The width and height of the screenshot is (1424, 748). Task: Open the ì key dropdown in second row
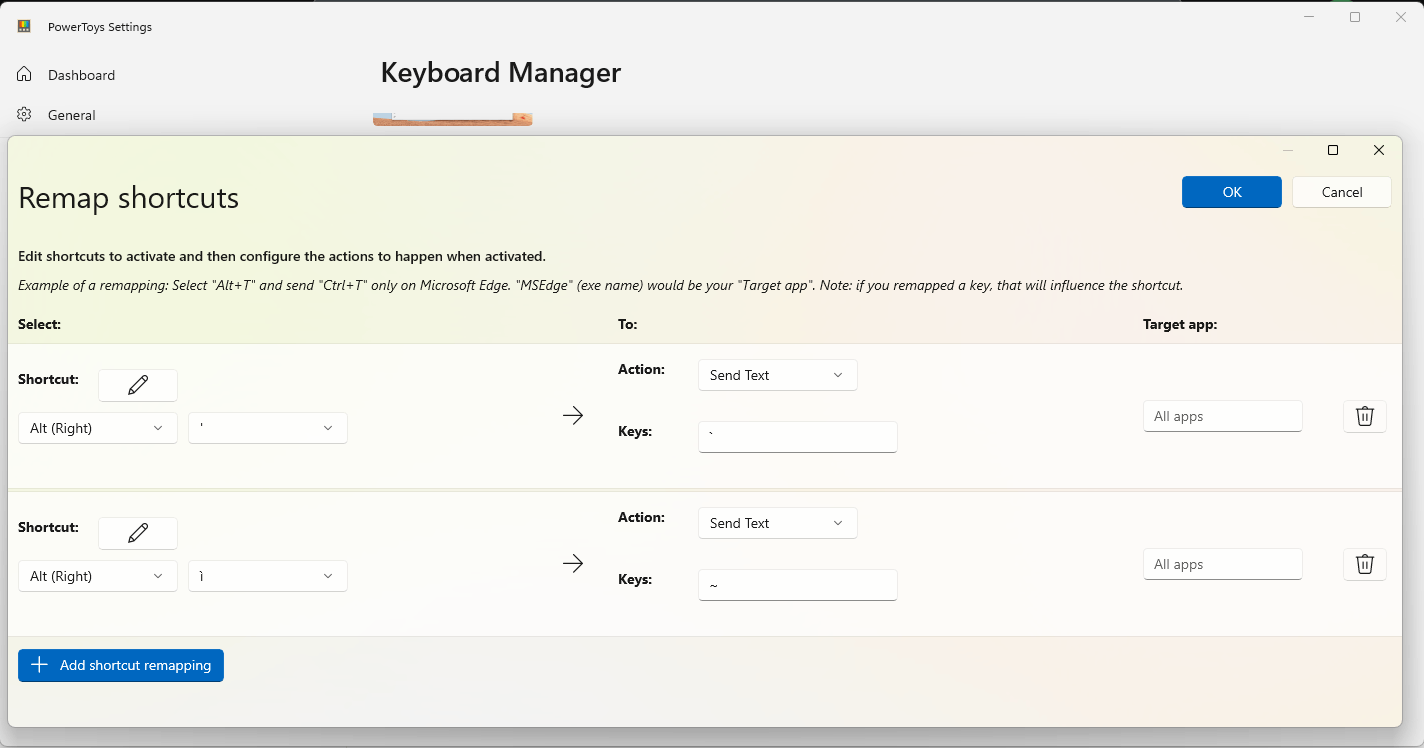pyautogui.click(x=268, y=576)
